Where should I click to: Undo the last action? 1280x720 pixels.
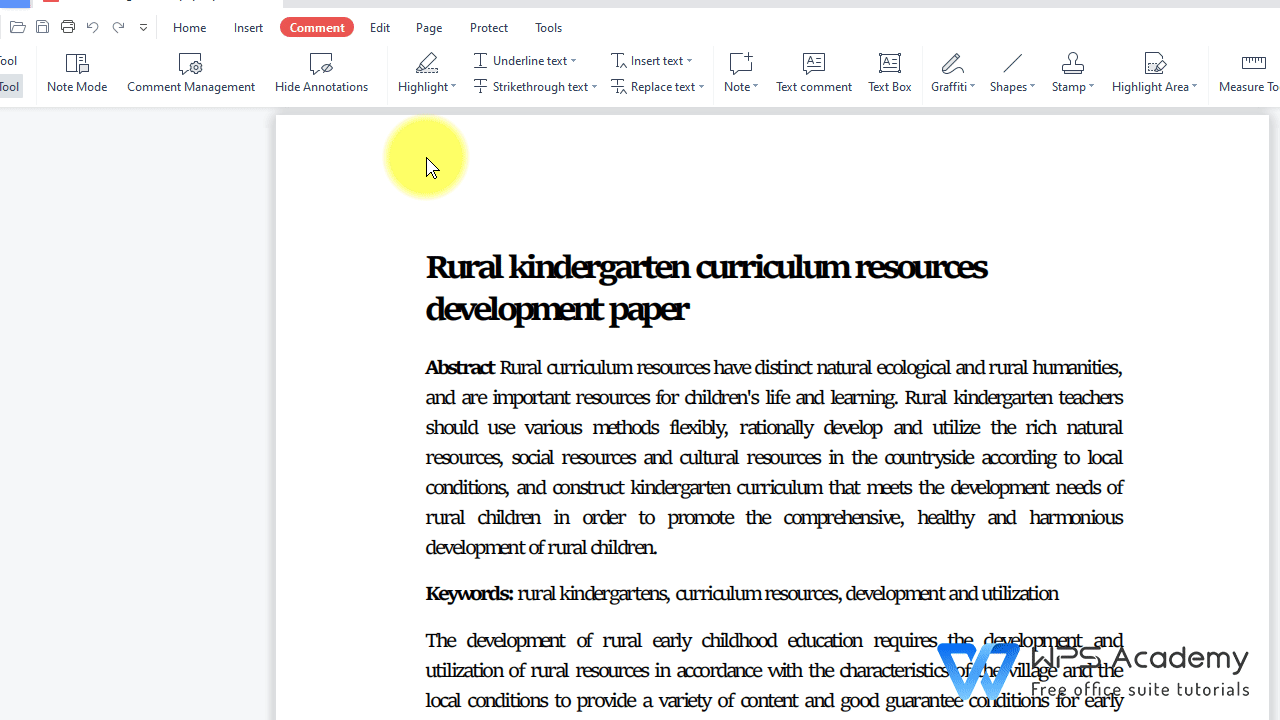92,27
